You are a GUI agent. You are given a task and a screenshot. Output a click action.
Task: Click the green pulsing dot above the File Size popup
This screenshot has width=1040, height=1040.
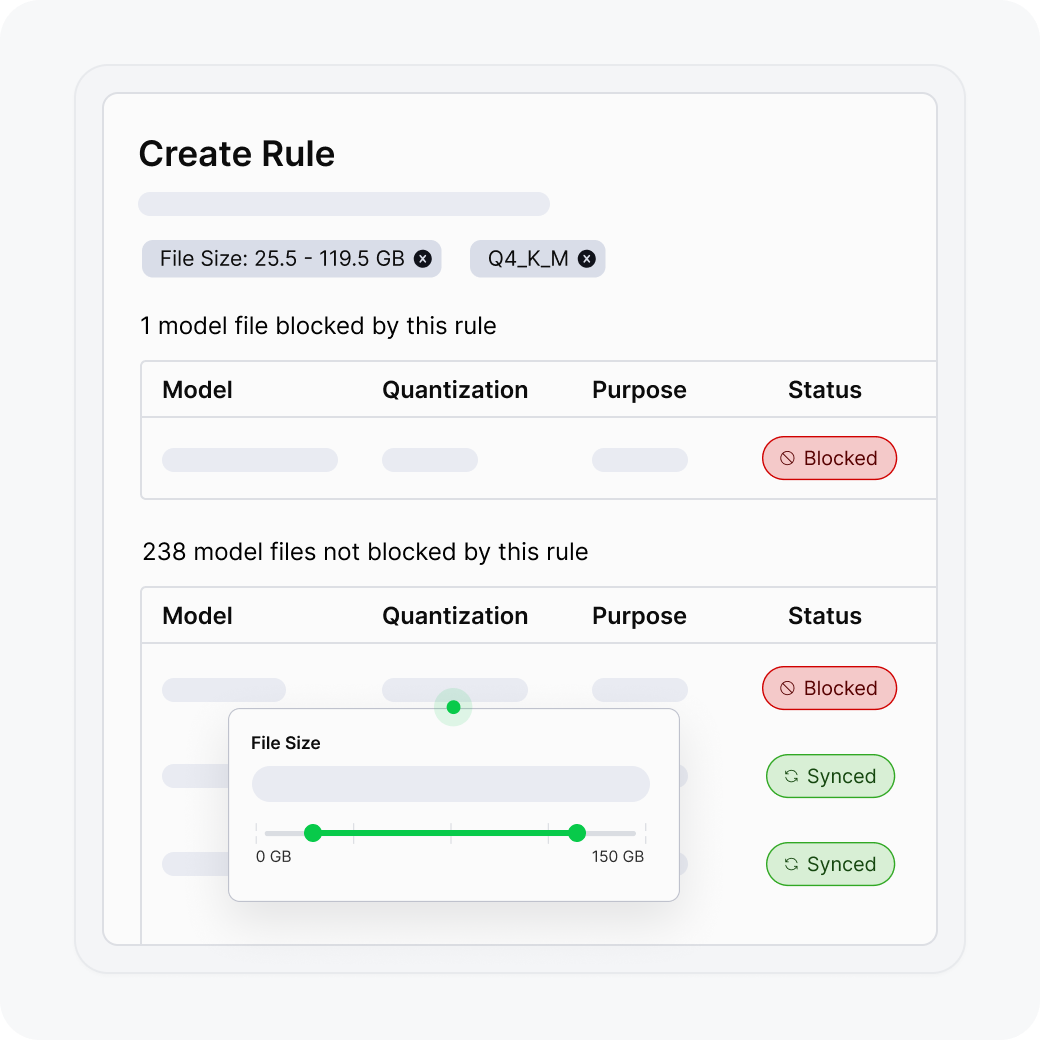[x=453, y=707]
